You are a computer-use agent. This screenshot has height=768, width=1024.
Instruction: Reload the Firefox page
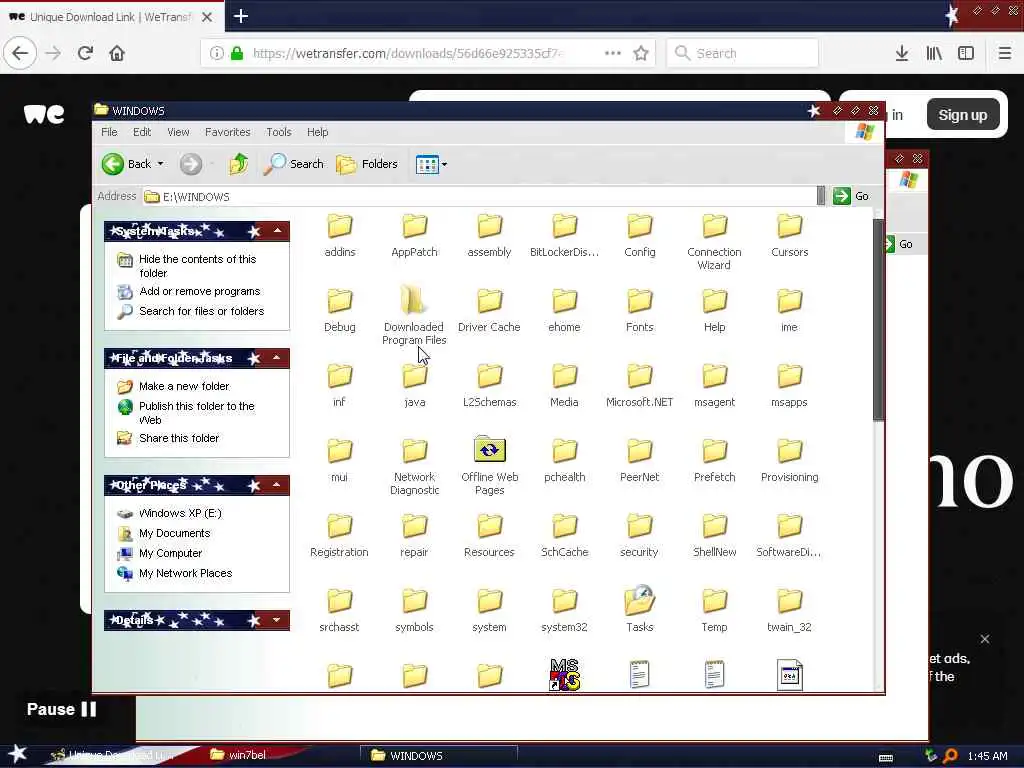coord(85,54)
